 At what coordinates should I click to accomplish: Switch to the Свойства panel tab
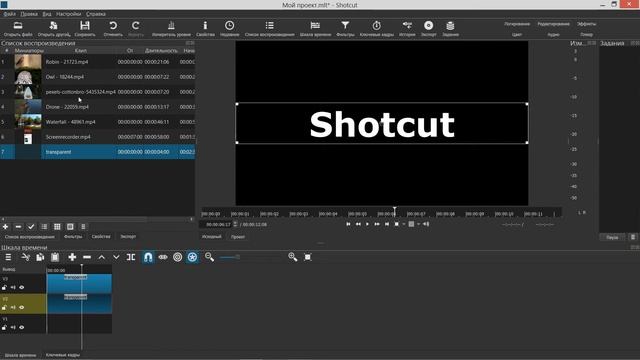click(101, 236)
